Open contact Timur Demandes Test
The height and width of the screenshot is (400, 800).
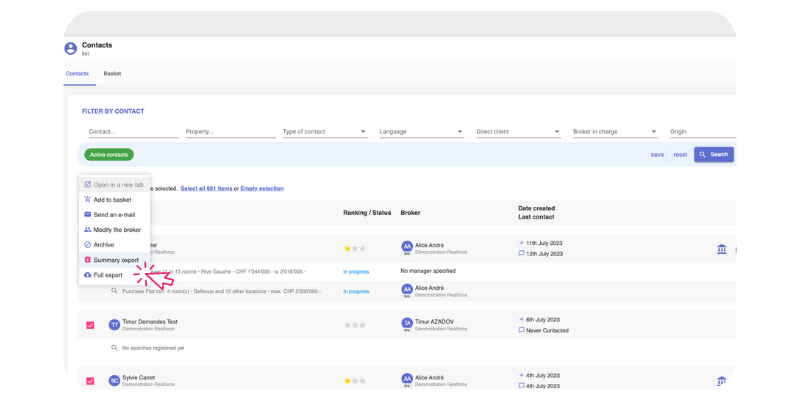pyautogui.click(x=150, y=322)
